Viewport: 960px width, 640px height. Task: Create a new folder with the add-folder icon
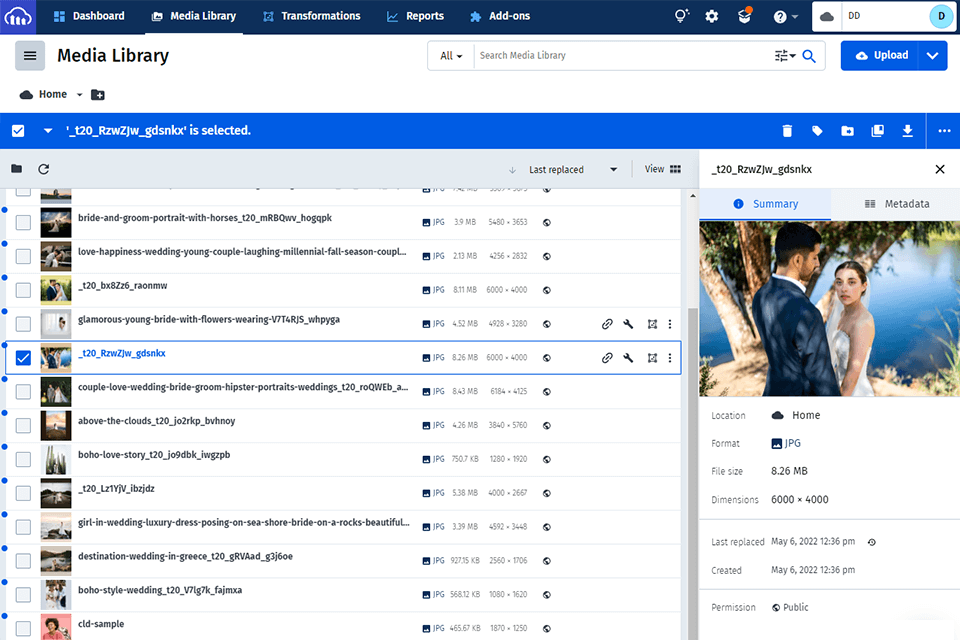click(98, 94)
